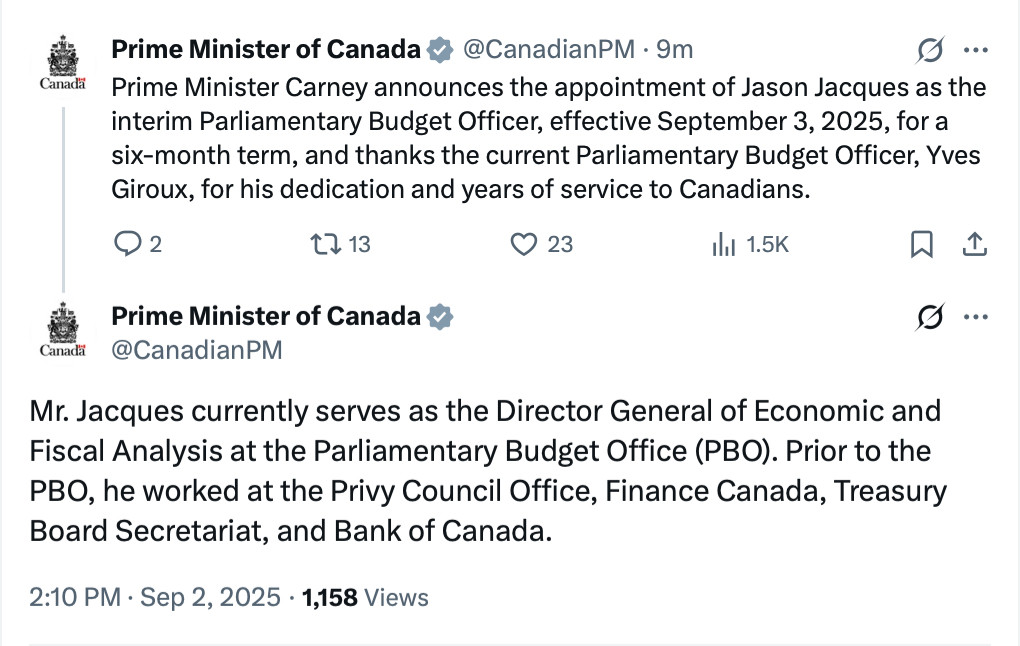Open Prime Minister of Canada avatar in first tweet

coord(62,63)
